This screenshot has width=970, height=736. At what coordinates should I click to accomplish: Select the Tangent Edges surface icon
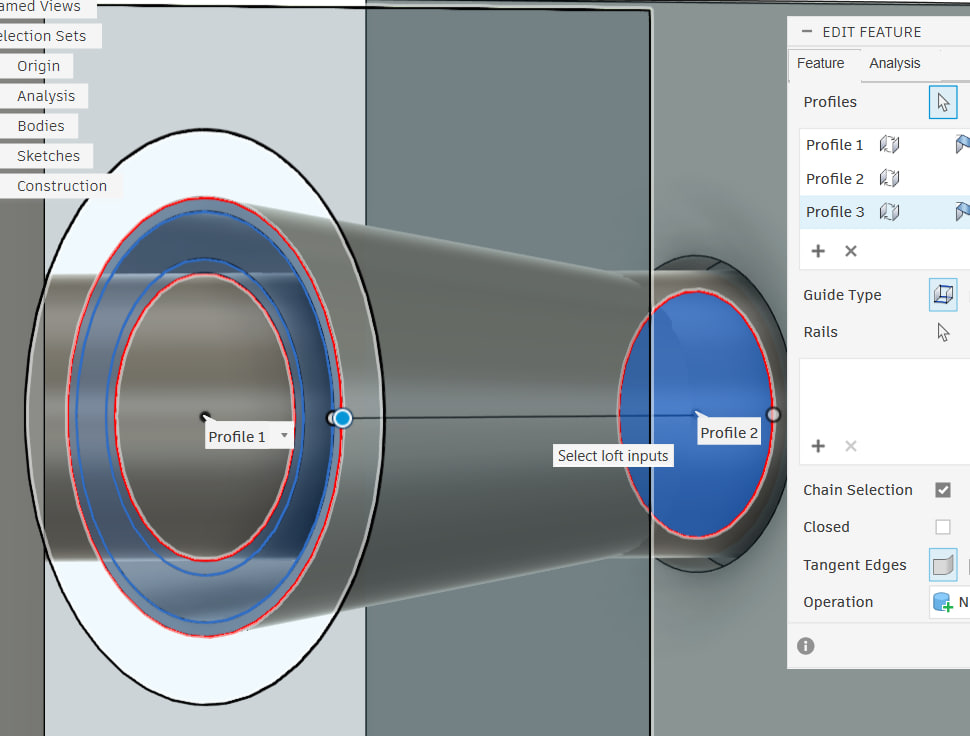click(943, 565)
